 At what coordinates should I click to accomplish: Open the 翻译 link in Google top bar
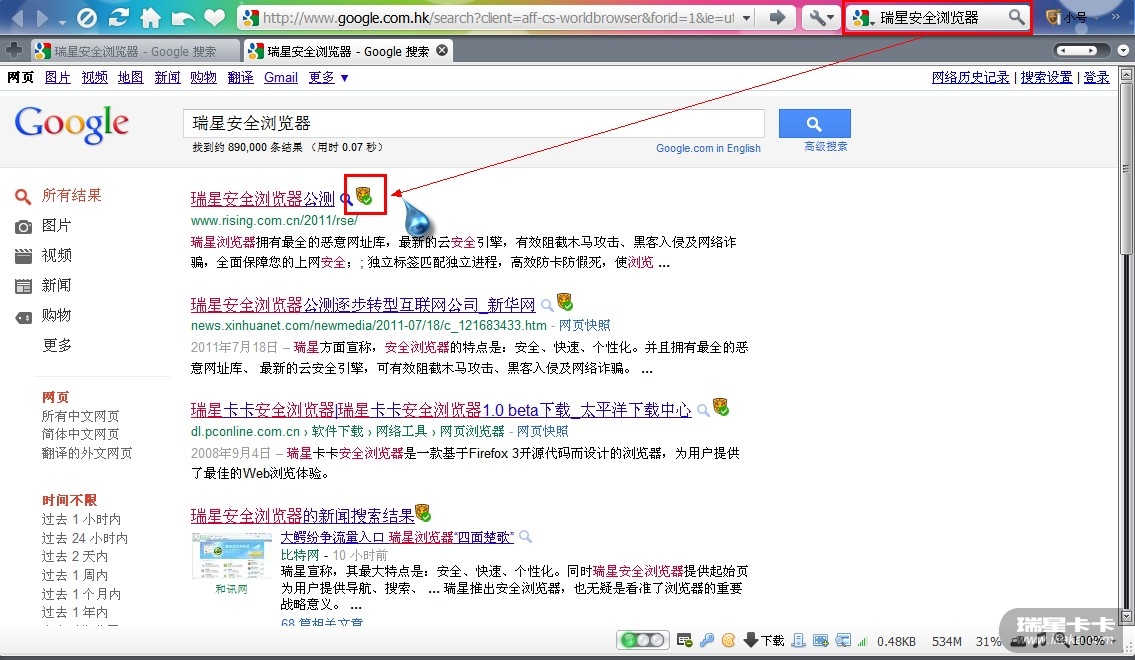[x=240, y=77]
